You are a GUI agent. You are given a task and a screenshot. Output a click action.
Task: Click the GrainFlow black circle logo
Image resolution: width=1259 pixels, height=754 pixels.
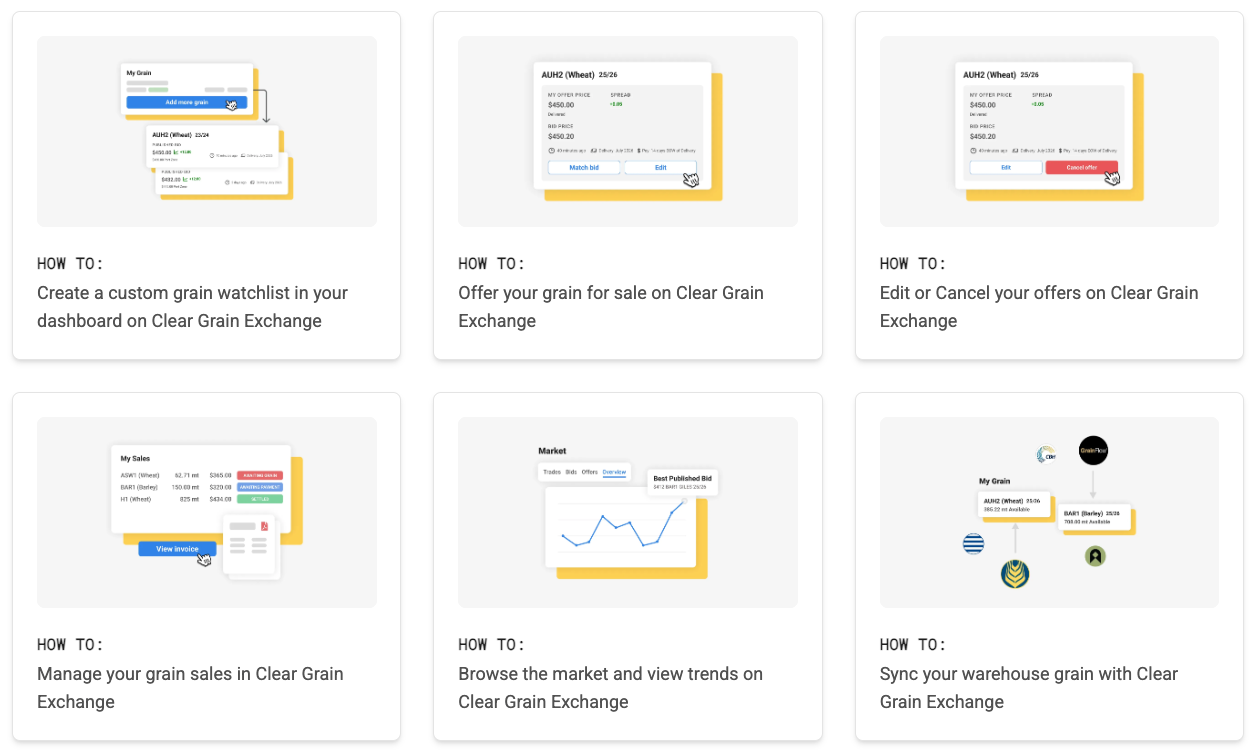[x=1093, y=451]
